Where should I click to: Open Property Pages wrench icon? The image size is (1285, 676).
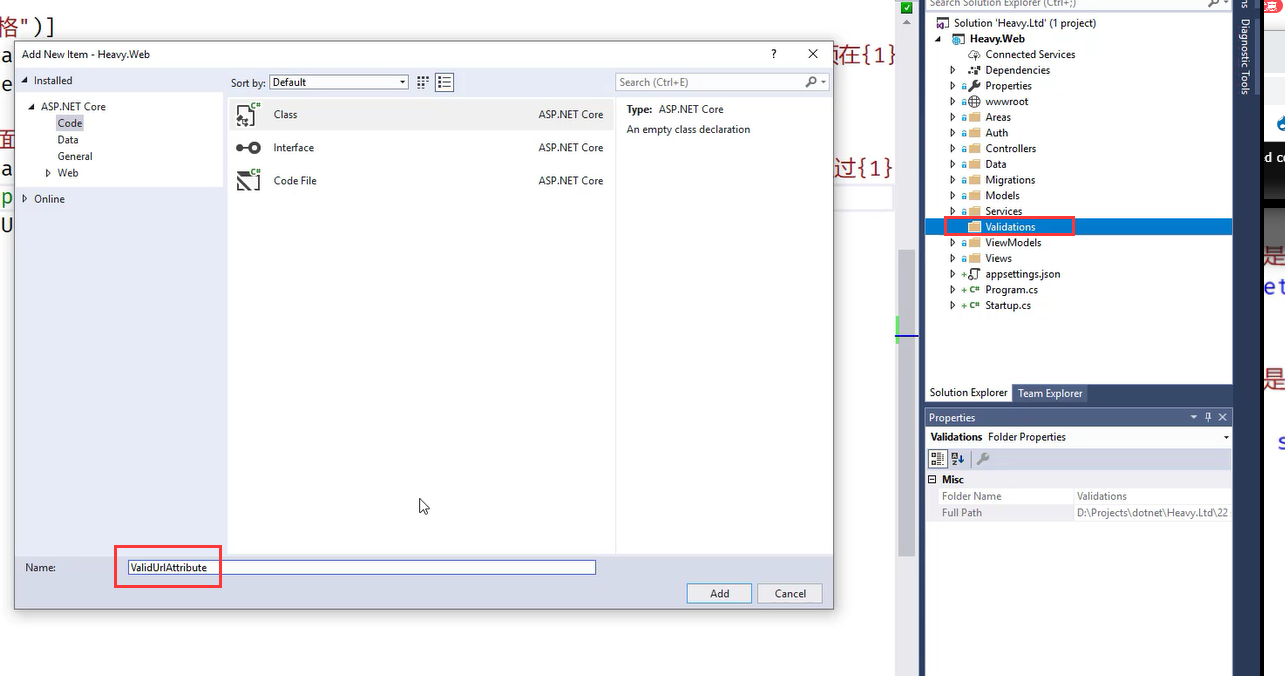pos(983,459)
